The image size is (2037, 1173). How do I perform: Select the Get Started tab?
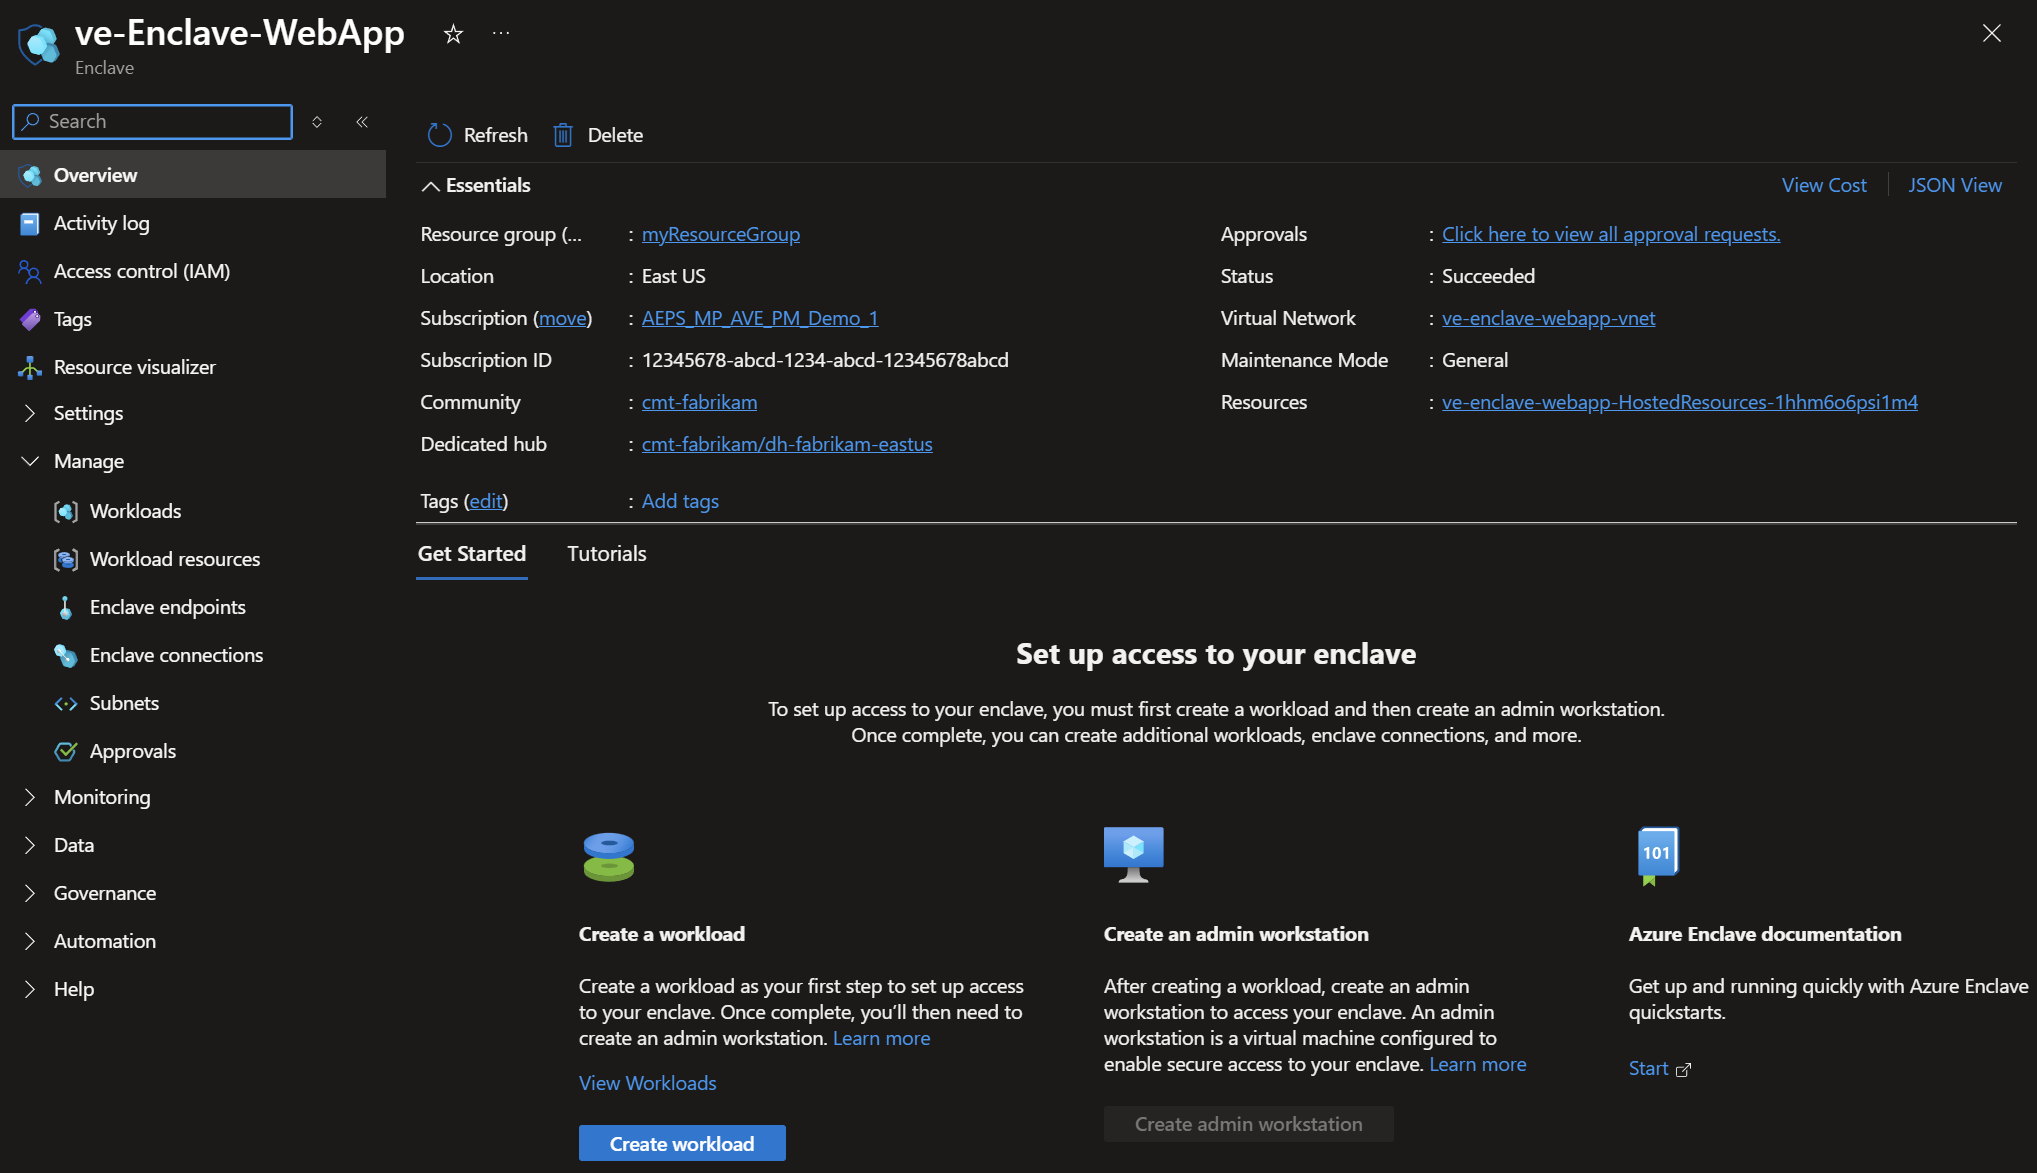[x=472, y=554]
